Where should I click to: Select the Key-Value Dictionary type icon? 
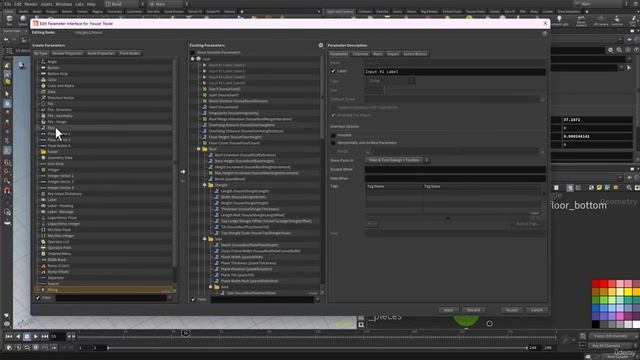tap(43, 193)
